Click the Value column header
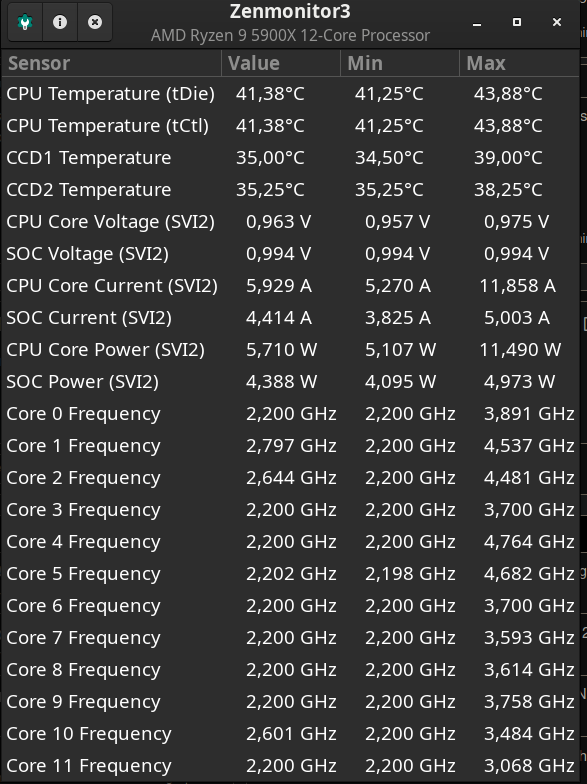The height and width of the screenshot is (784, 587). pyautogui.click(x=280, y=63)
